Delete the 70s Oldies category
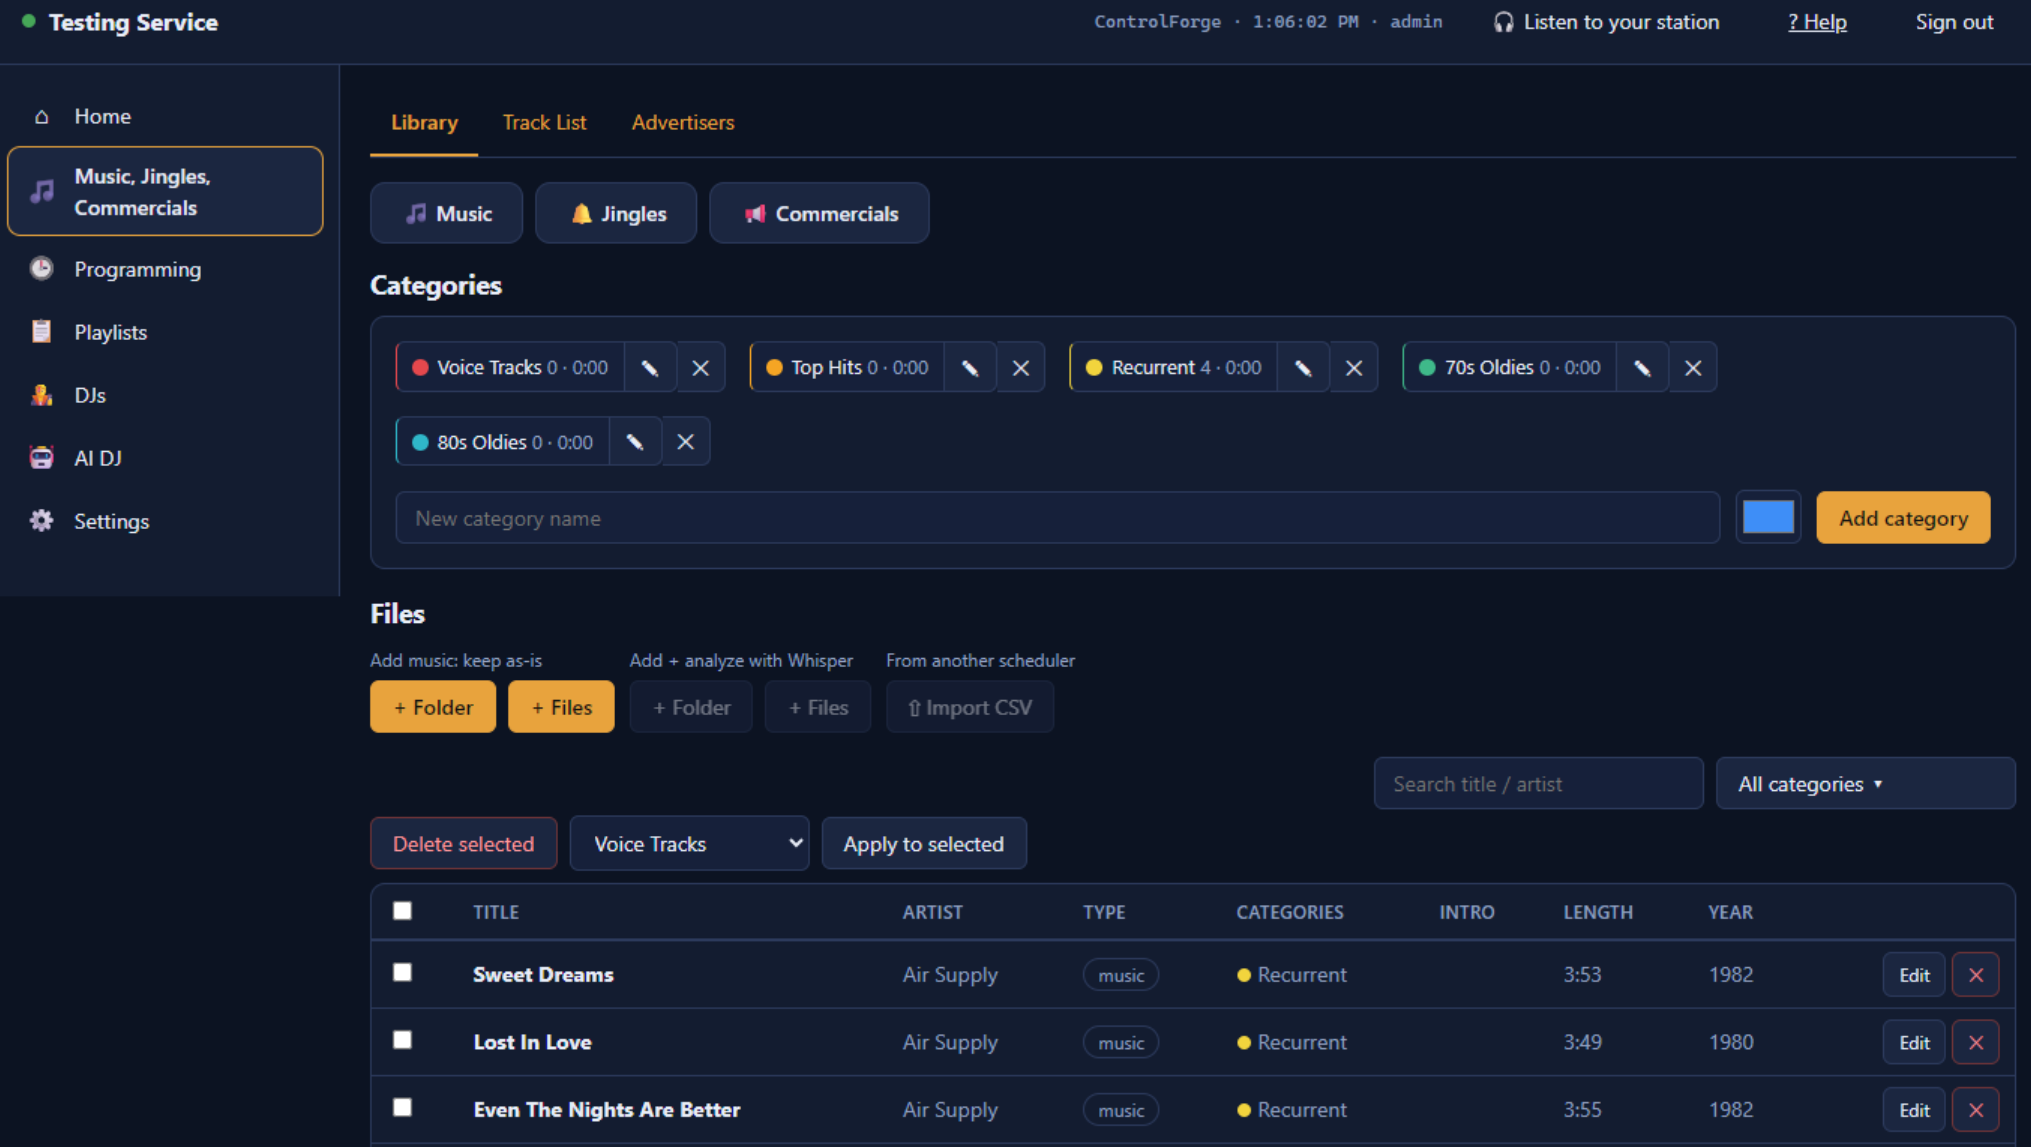The height and width of the screenshot is (1147, 2031). click(x=1693, y=368)
